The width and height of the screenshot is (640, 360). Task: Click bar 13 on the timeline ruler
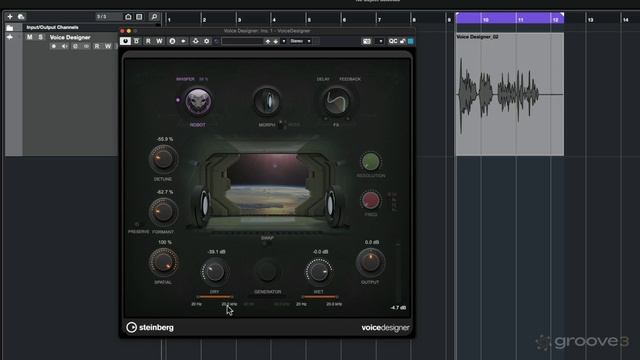[x=591, y=19]
